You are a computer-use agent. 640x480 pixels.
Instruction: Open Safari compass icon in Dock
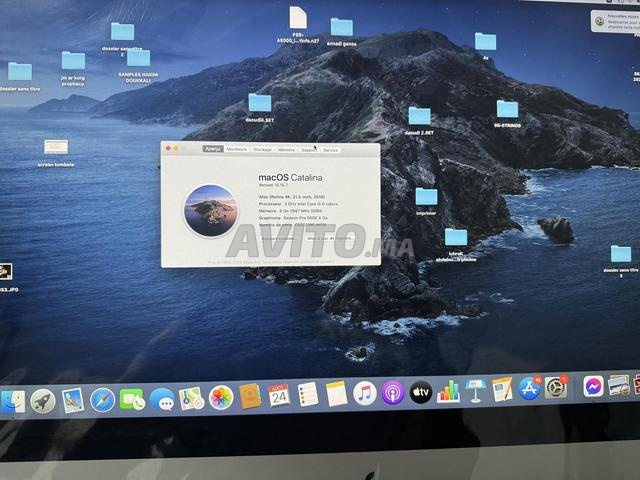[102, 400]
